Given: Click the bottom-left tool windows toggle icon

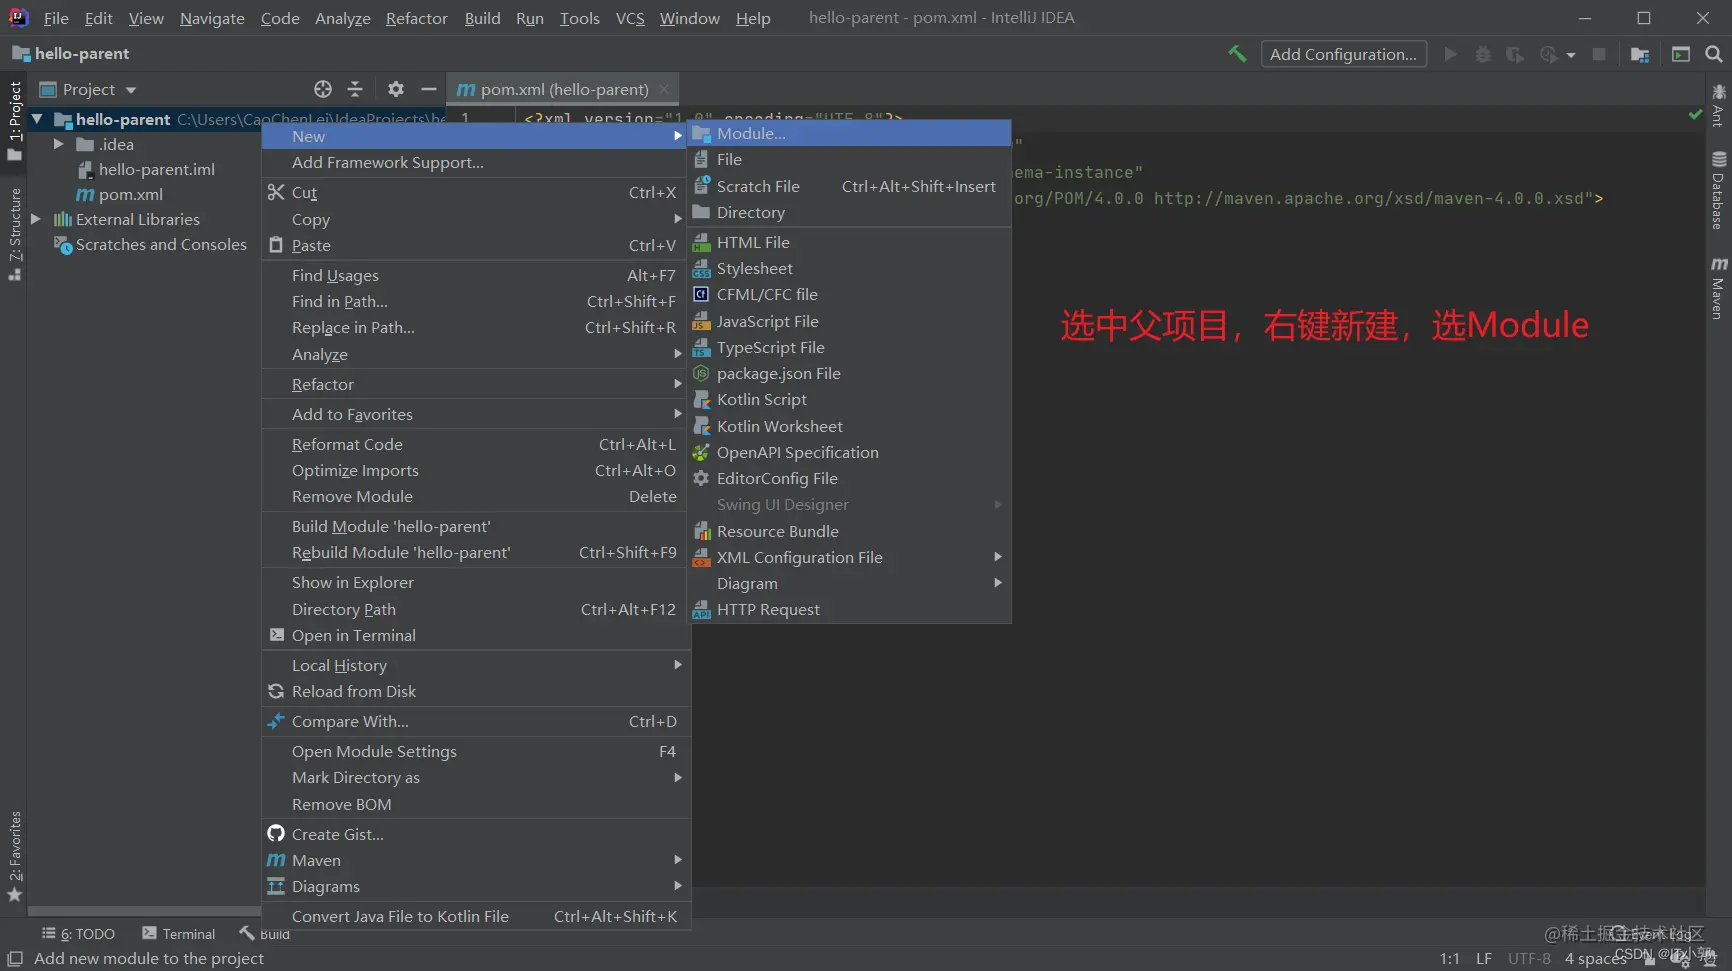Looking at the screenshot, I should (x=15, y=958).
